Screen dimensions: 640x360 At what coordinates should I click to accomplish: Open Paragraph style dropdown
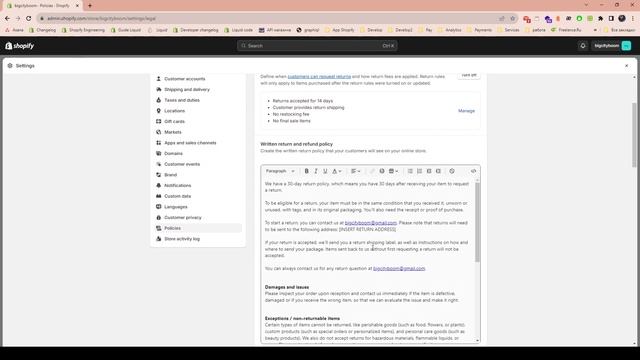[x=280, y=171]
